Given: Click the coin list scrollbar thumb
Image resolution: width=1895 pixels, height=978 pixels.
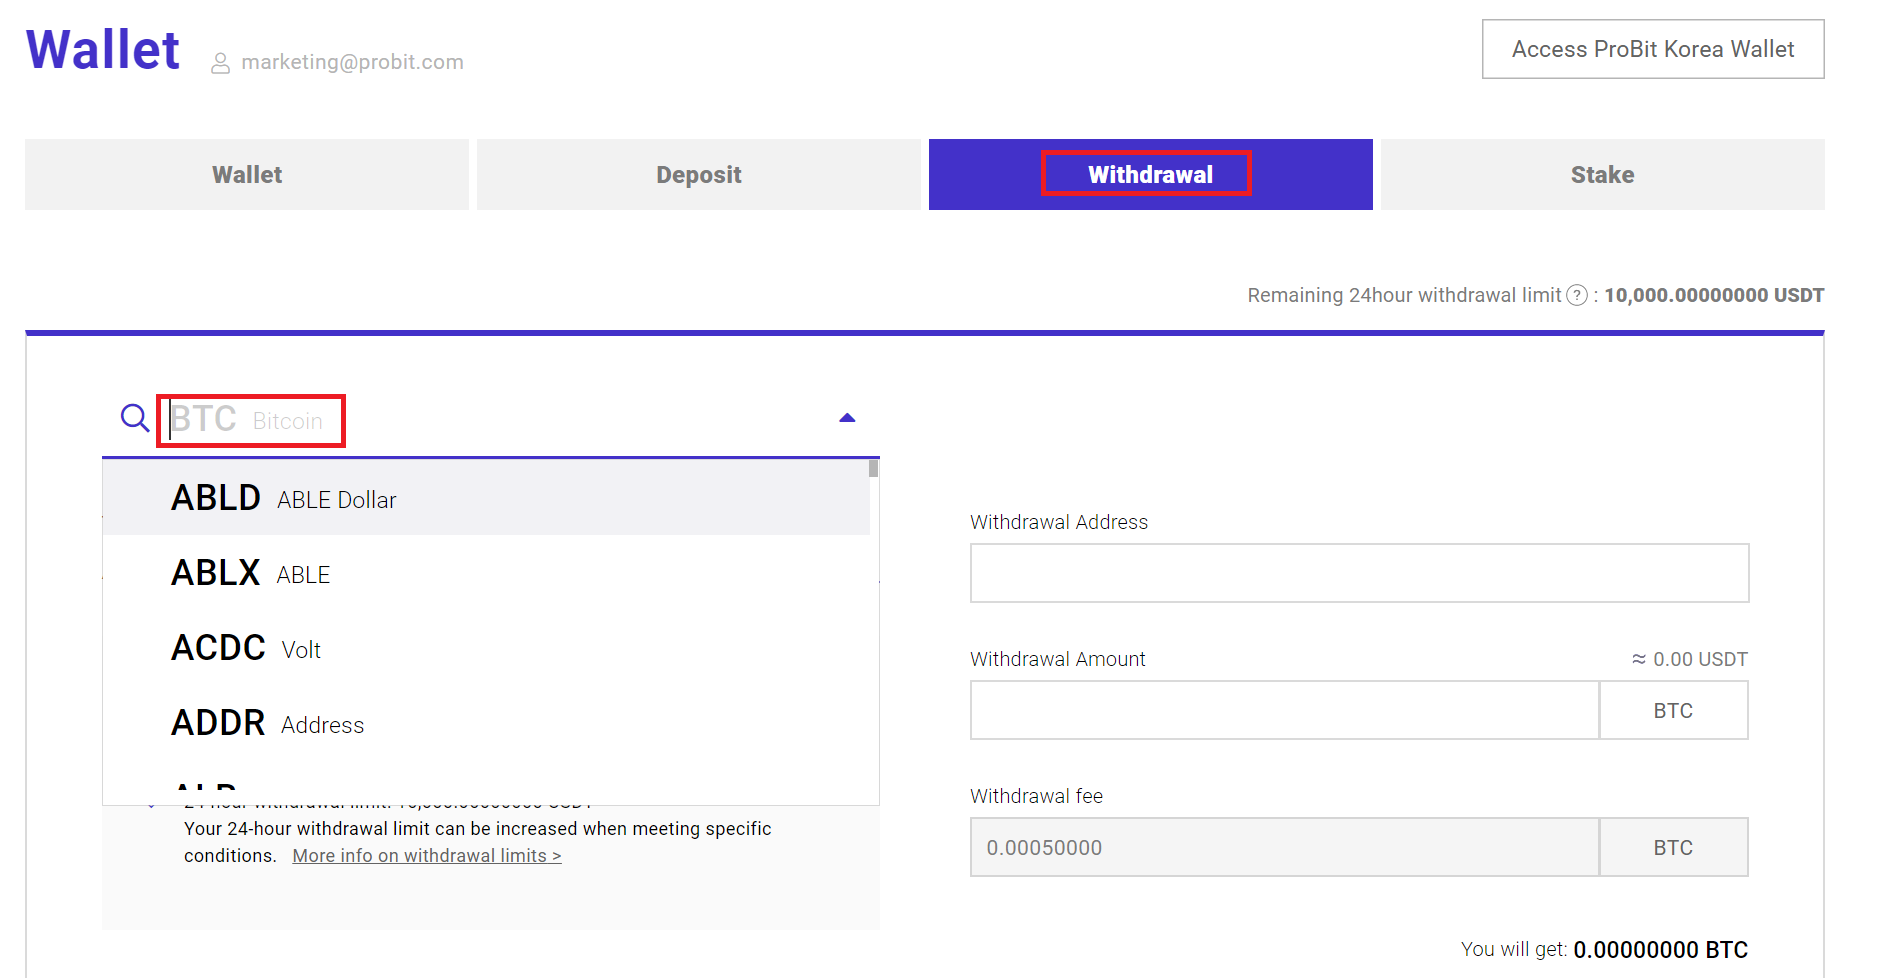Looking at the screenshot, I should [874, 468].
